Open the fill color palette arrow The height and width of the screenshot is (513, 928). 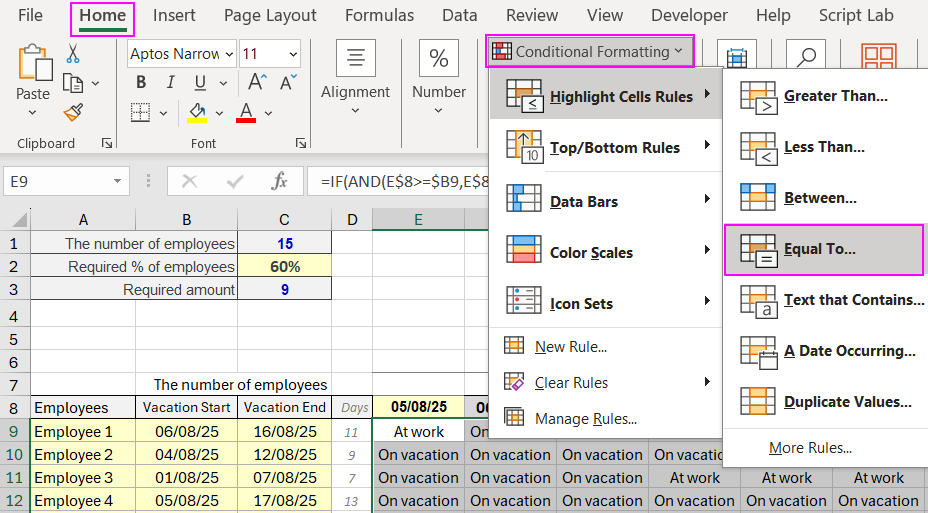[x=219, y=112]
